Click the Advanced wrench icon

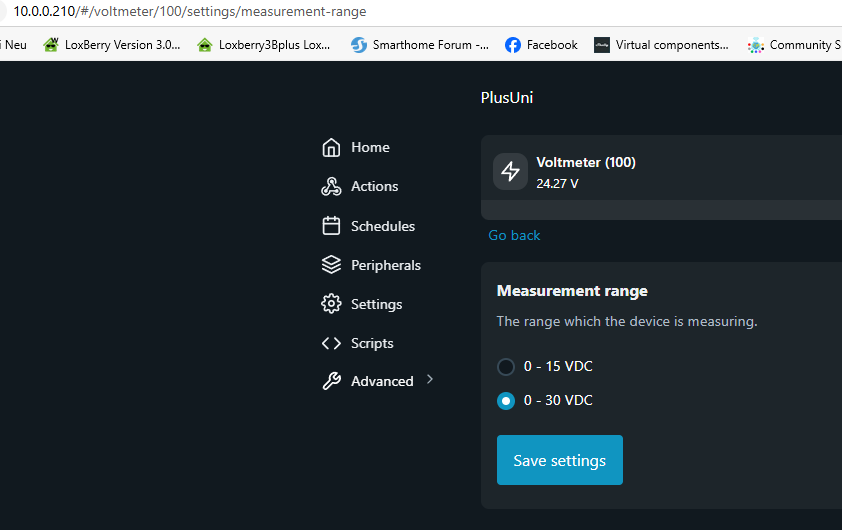pyautogui.click(x=331, y=381)
